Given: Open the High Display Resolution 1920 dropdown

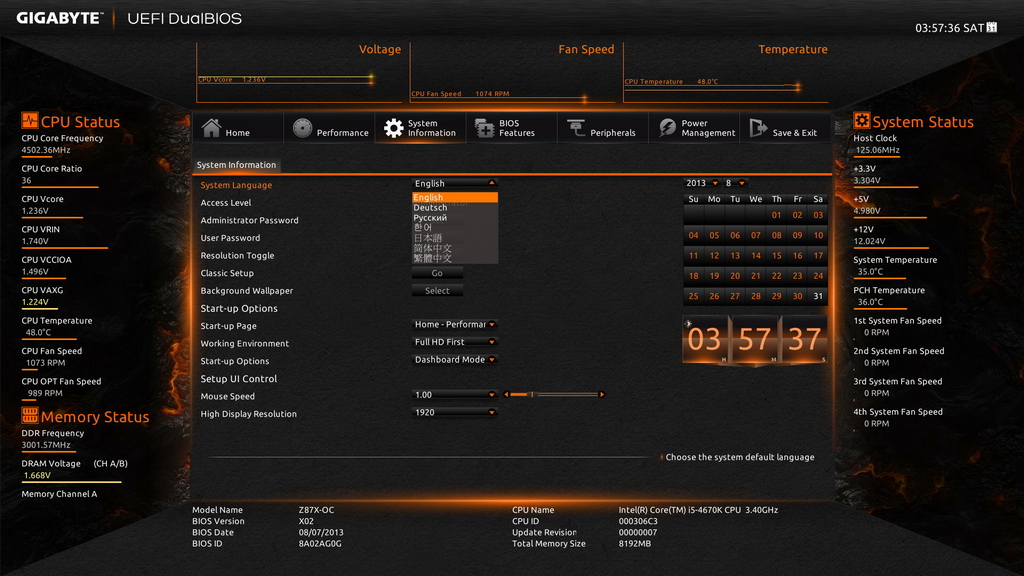Looking at the screenshot, I should click(x=455, y=412).
